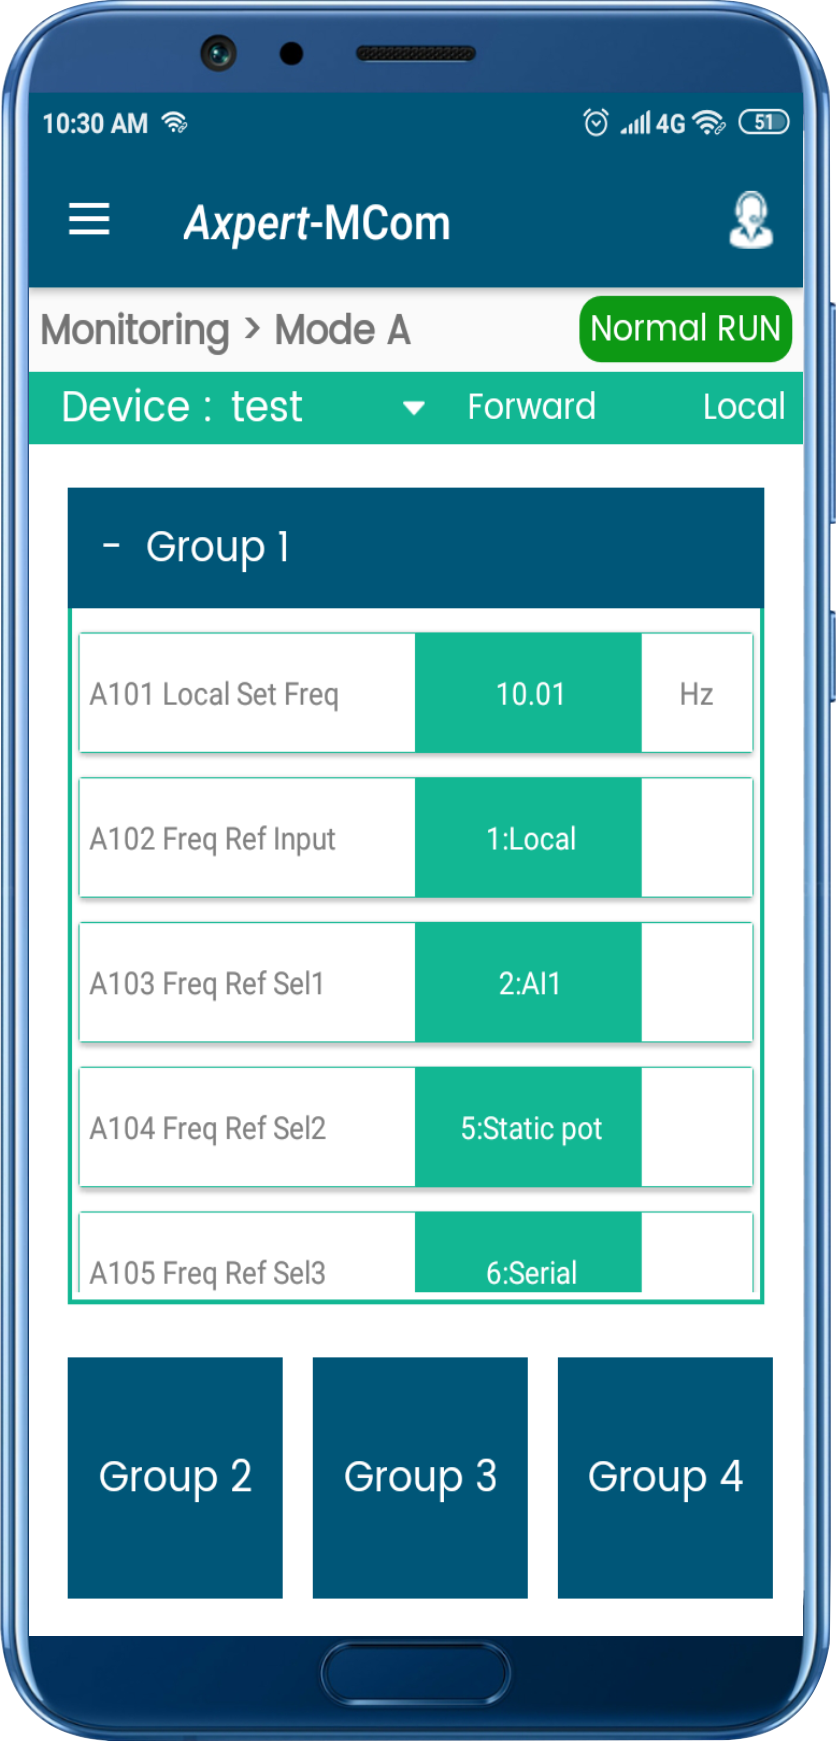Screen dimensions: 836x1741
Task: Tap the battery level indicator
Action: pyautogui.click(x=764, y=122)
